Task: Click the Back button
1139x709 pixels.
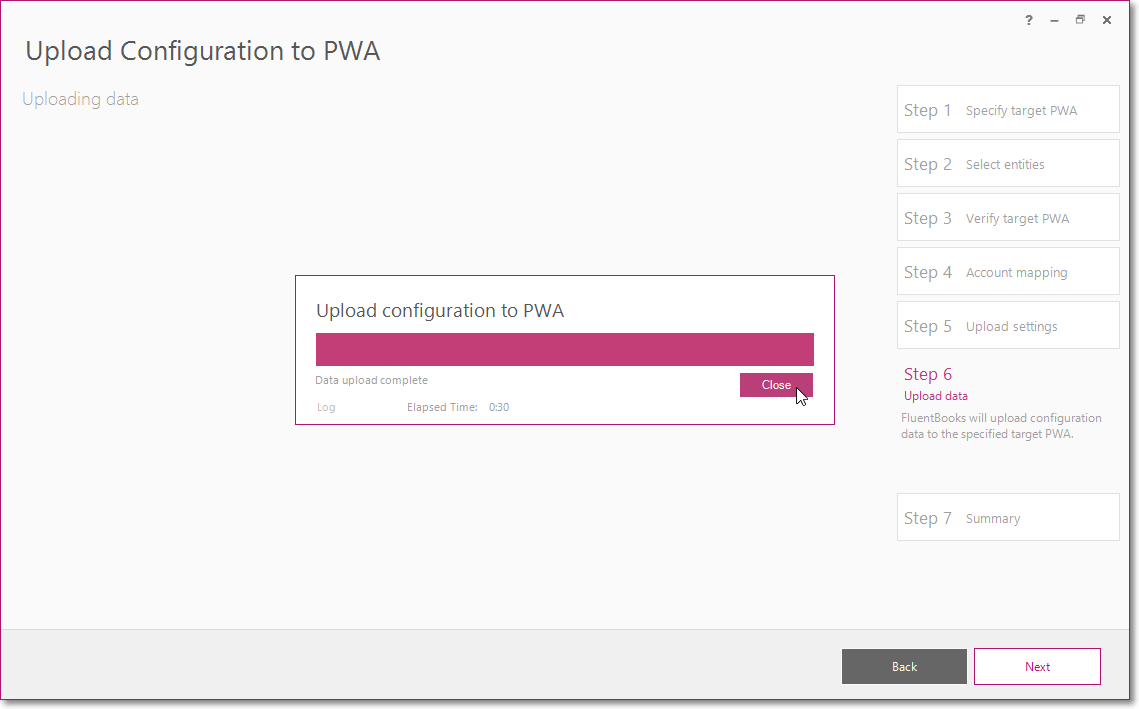Action: (904, 666)
